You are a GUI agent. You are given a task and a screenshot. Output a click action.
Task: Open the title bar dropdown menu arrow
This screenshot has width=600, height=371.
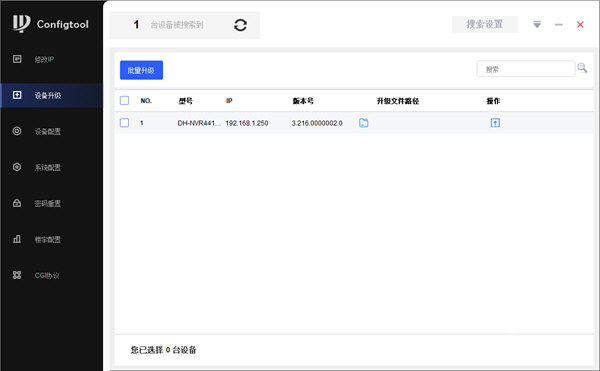click(537, 24)
